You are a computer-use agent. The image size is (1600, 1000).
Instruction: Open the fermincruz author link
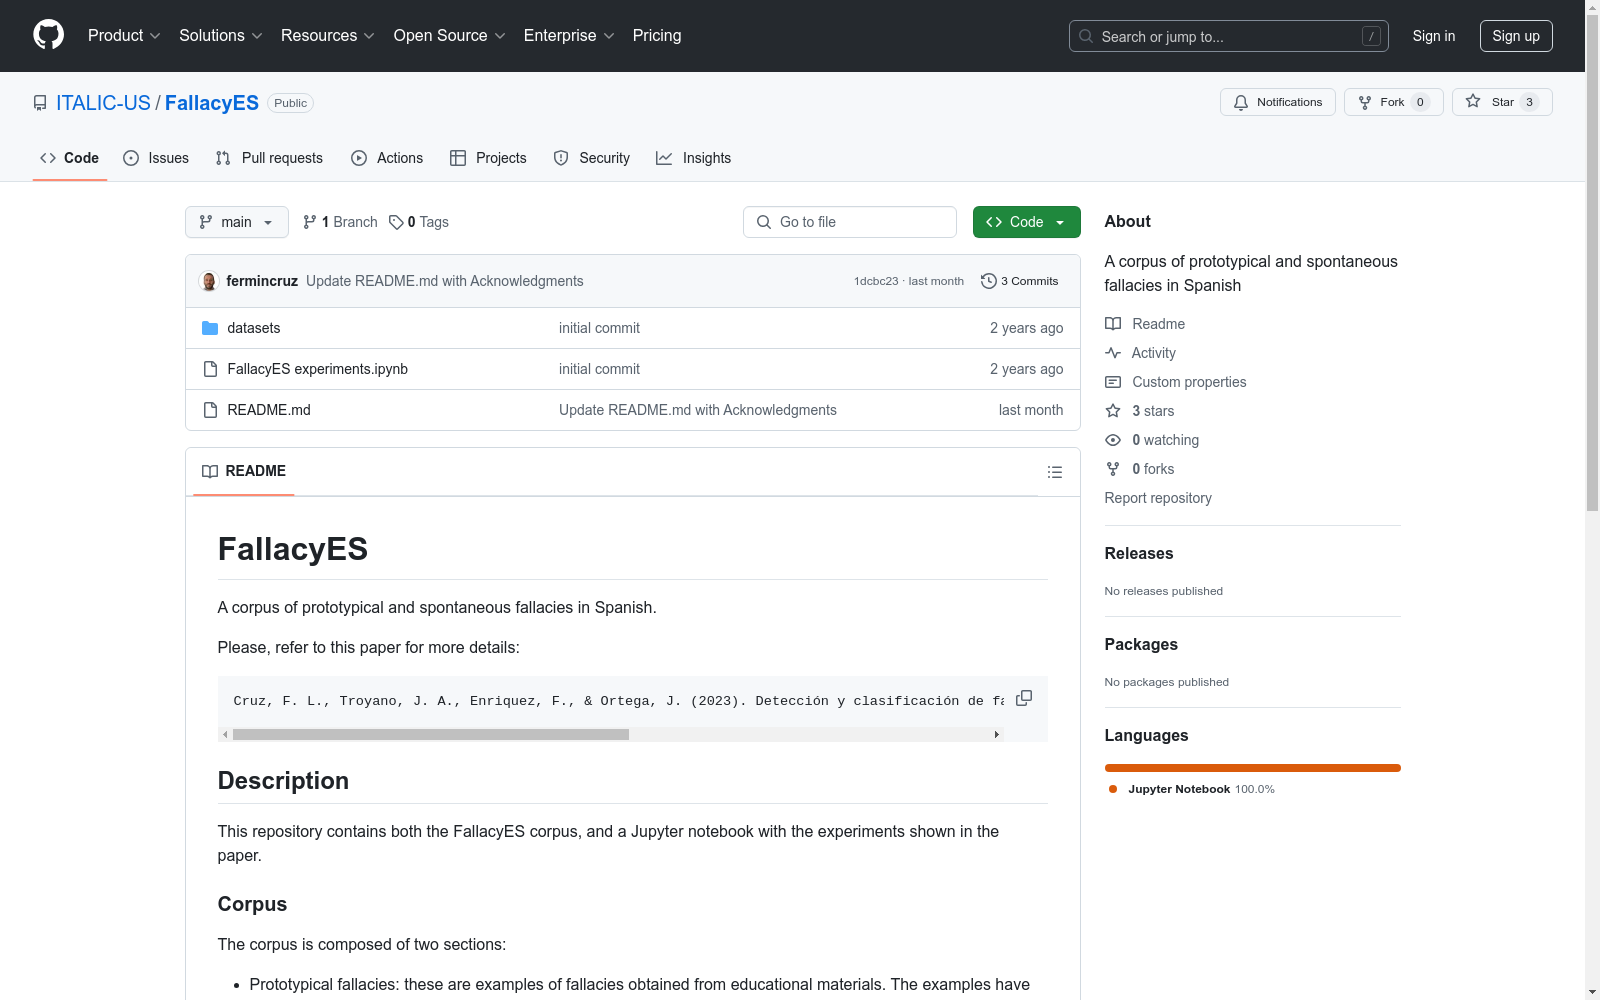tap(262, 281)
